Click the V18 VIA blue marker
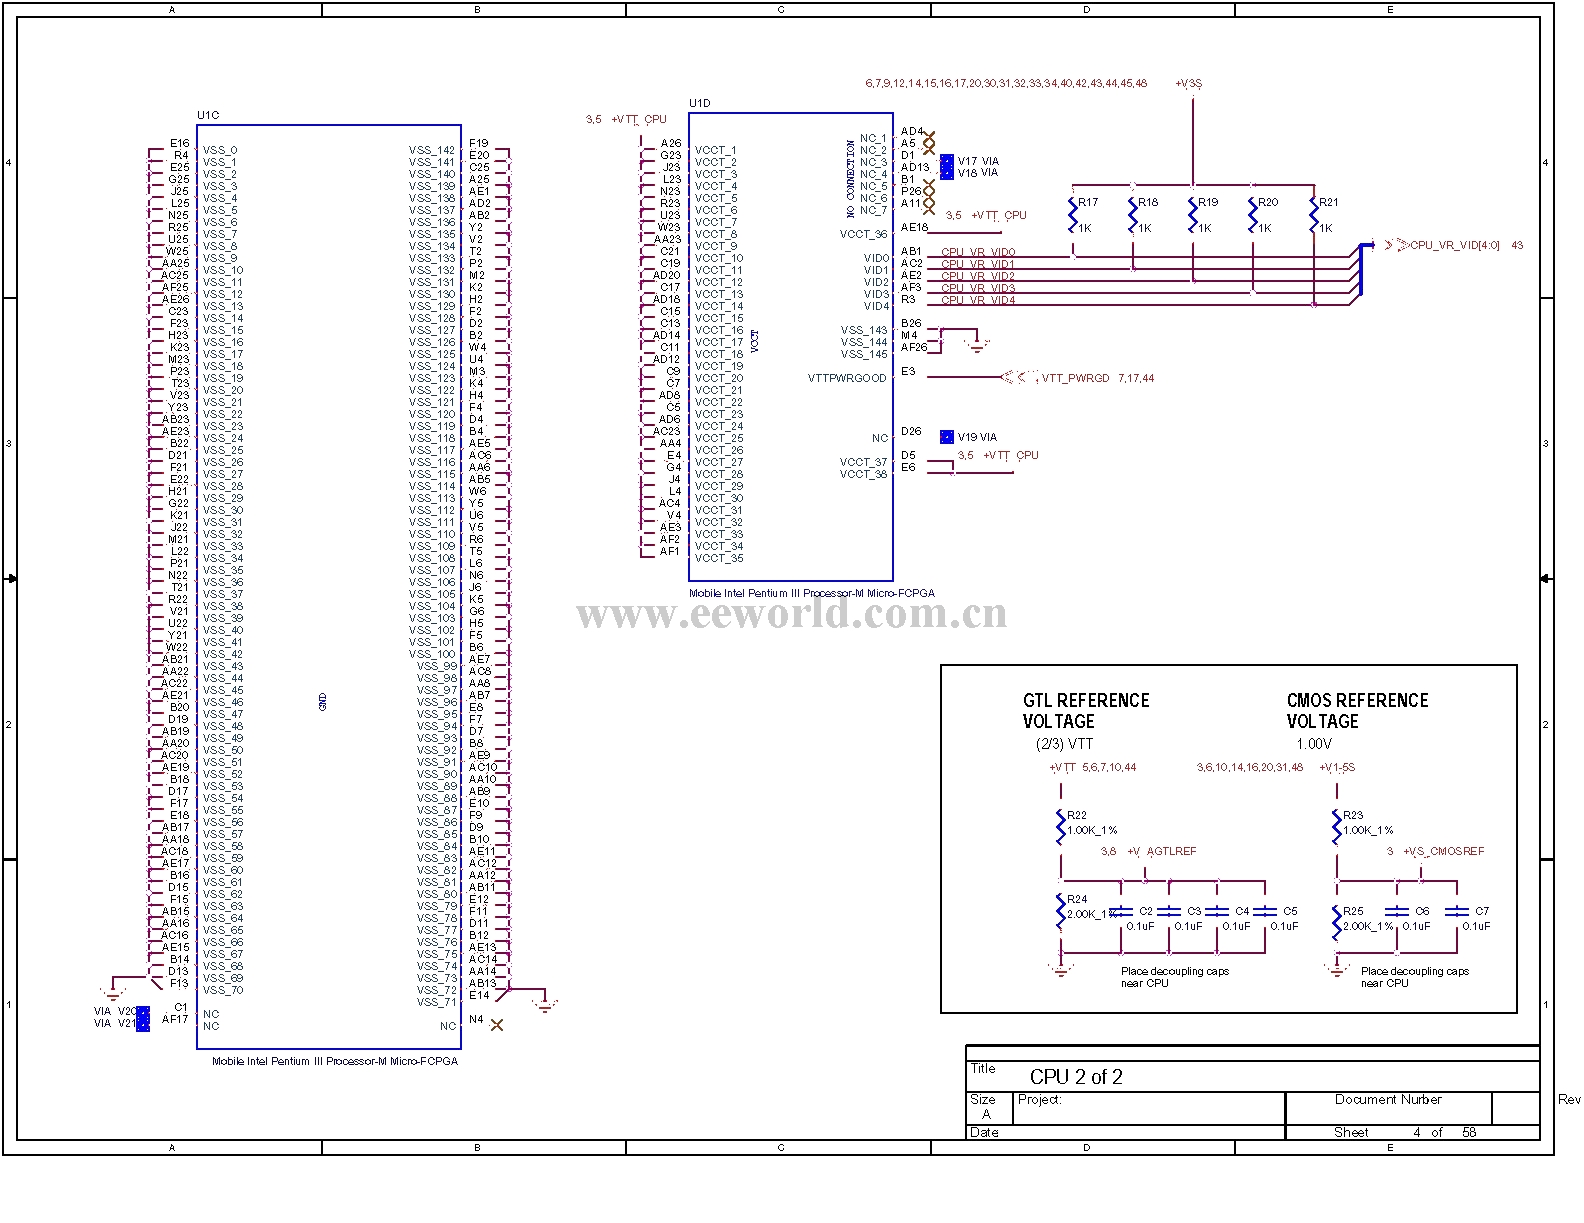The height and width of the screenshot is (1223, 1584). click(947, 173)
